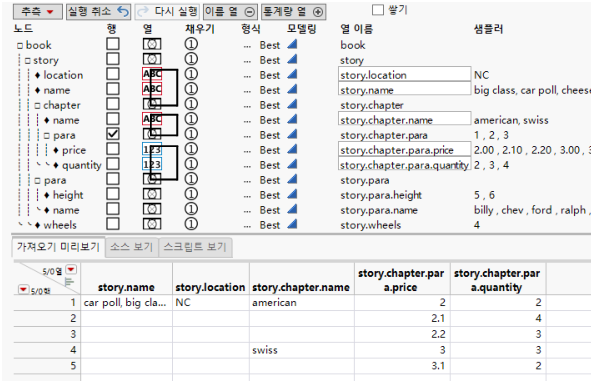Click the fill (①) icon in price row

tap(191, 150)
